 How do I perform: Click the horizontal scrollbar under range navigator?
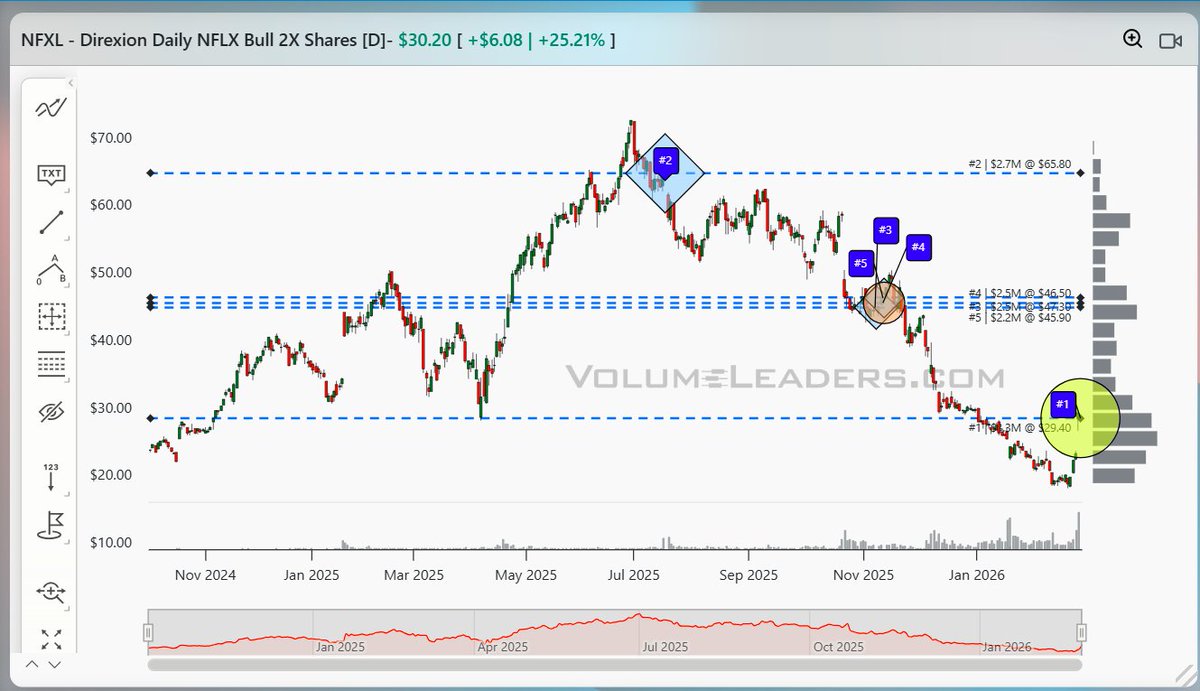pos(614,663)
